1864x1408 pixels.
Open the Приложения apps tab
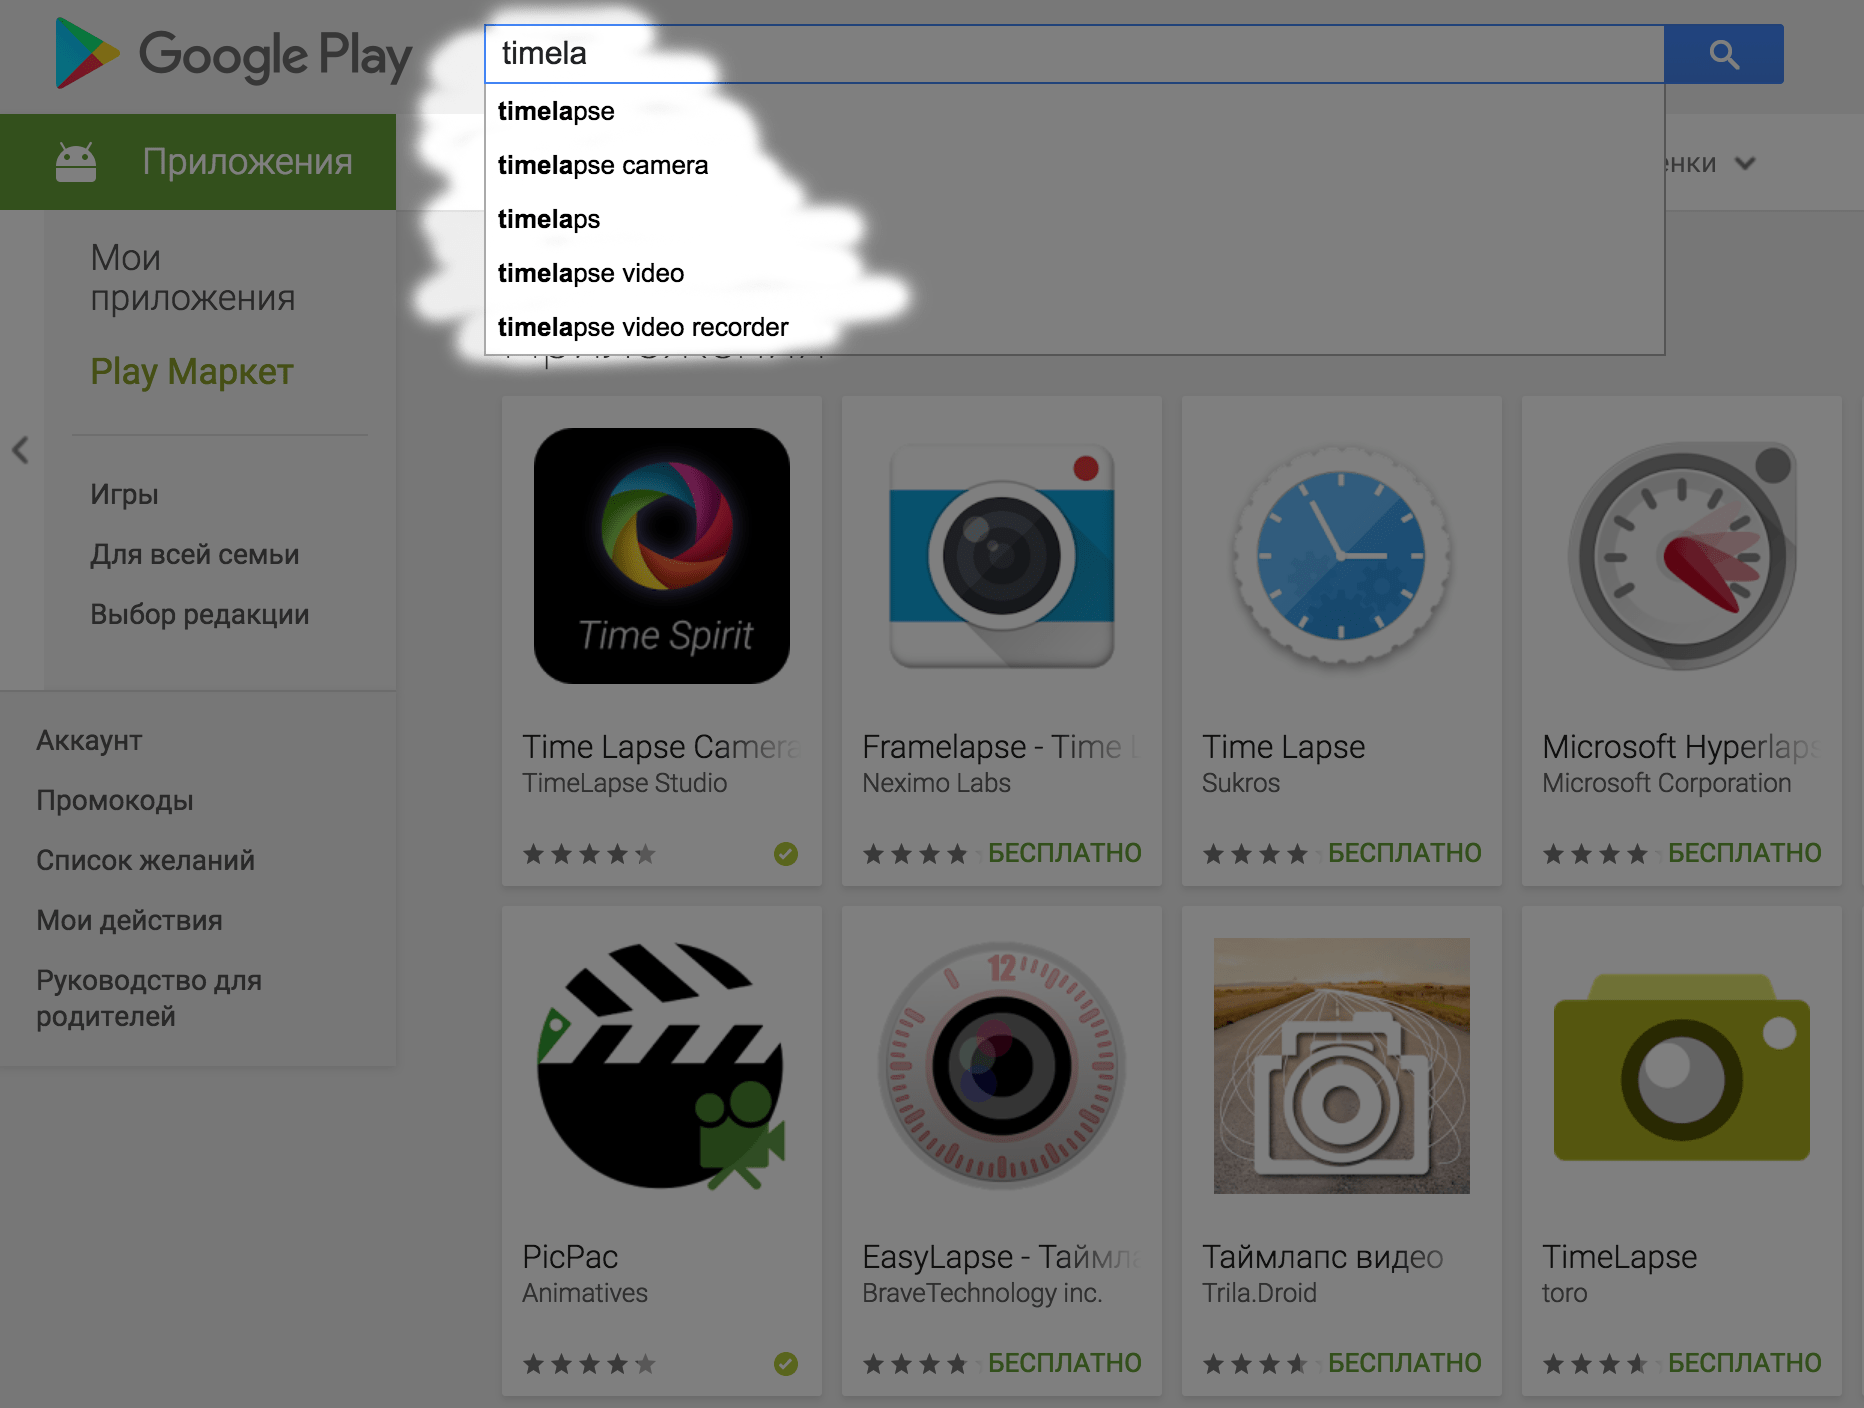pos(198,162)
